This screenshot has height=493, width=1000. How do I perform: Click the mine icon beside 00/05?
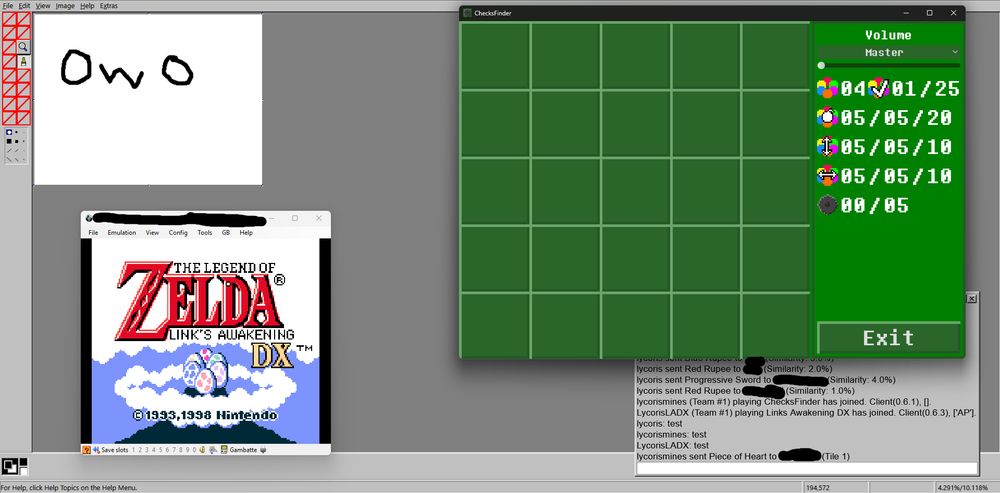(827, 205)
